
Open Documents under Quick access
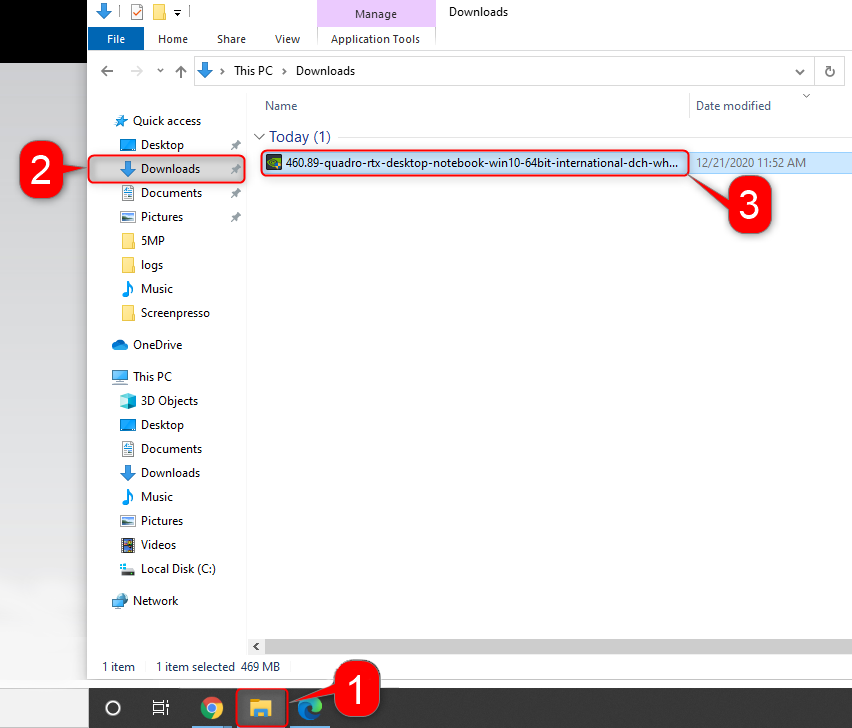click(171, 193)
